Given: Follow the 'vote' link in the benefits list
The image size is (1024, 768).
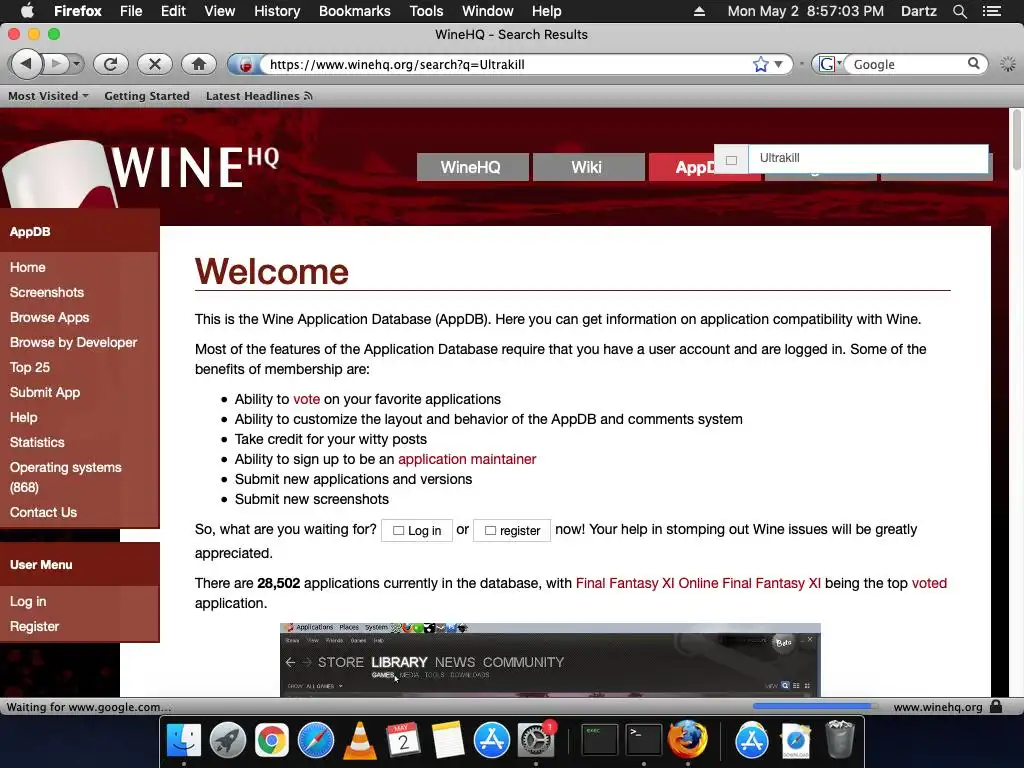Looking at the screenshot, I should [306, 399].
